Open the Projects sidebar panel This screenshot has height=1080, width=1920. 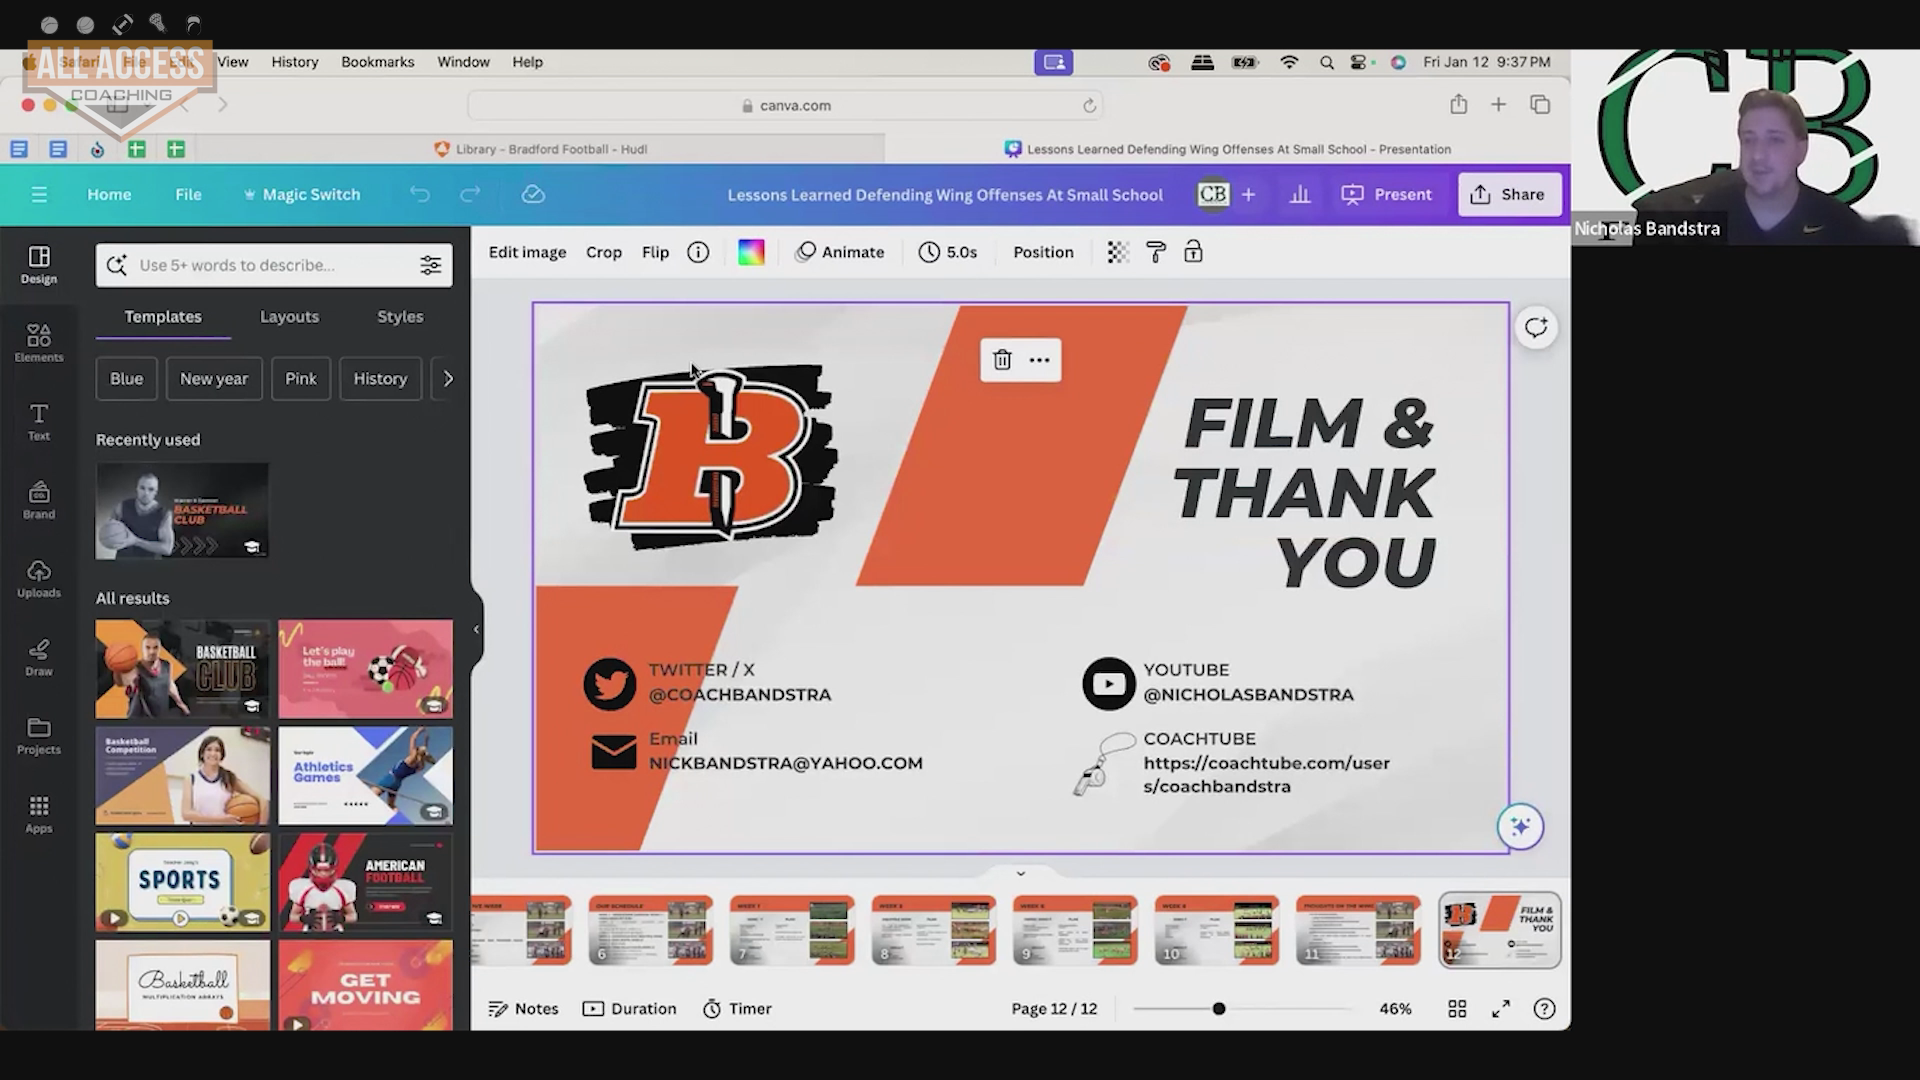tap(39, 736)
